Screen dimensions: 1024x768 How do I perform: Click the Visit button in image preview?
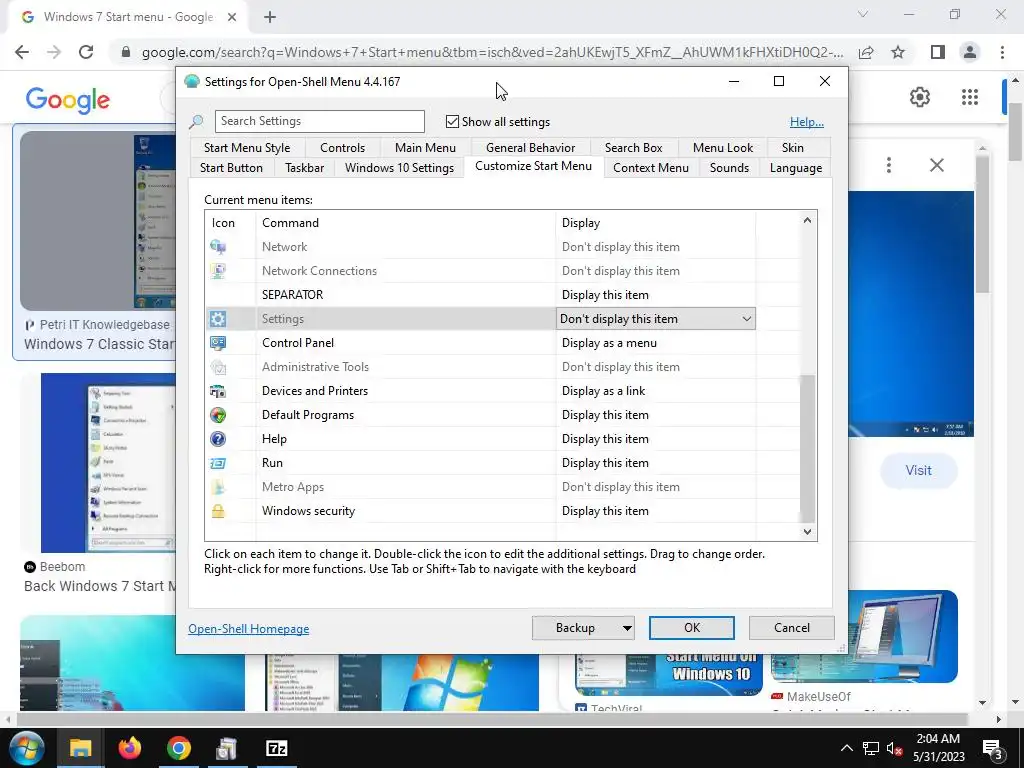(918, 470)
